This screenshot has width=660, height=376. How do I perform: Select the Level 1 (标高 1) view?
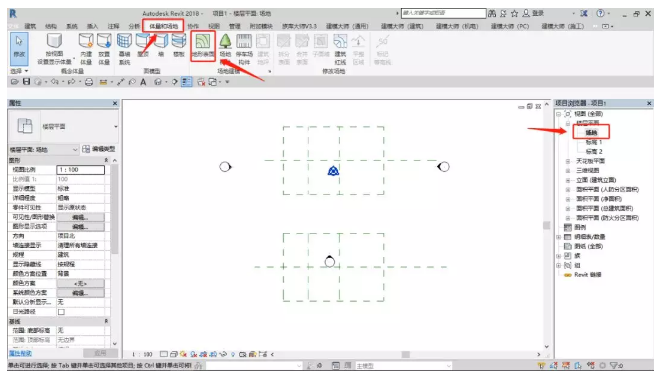point(594,142)
